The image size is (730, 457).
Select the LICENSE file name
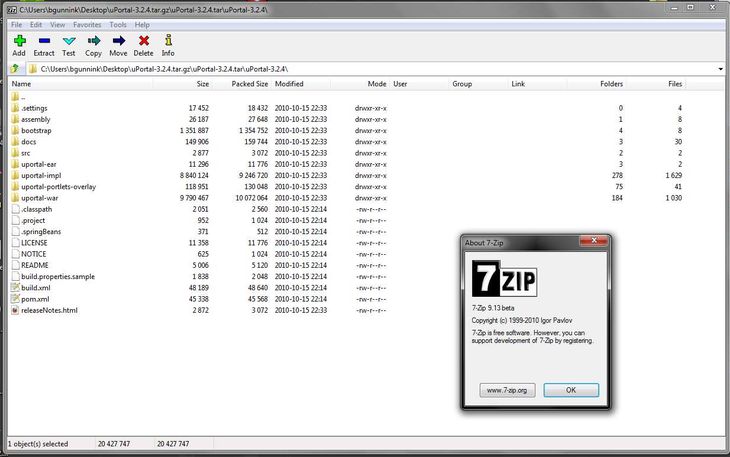coord(34,242)
